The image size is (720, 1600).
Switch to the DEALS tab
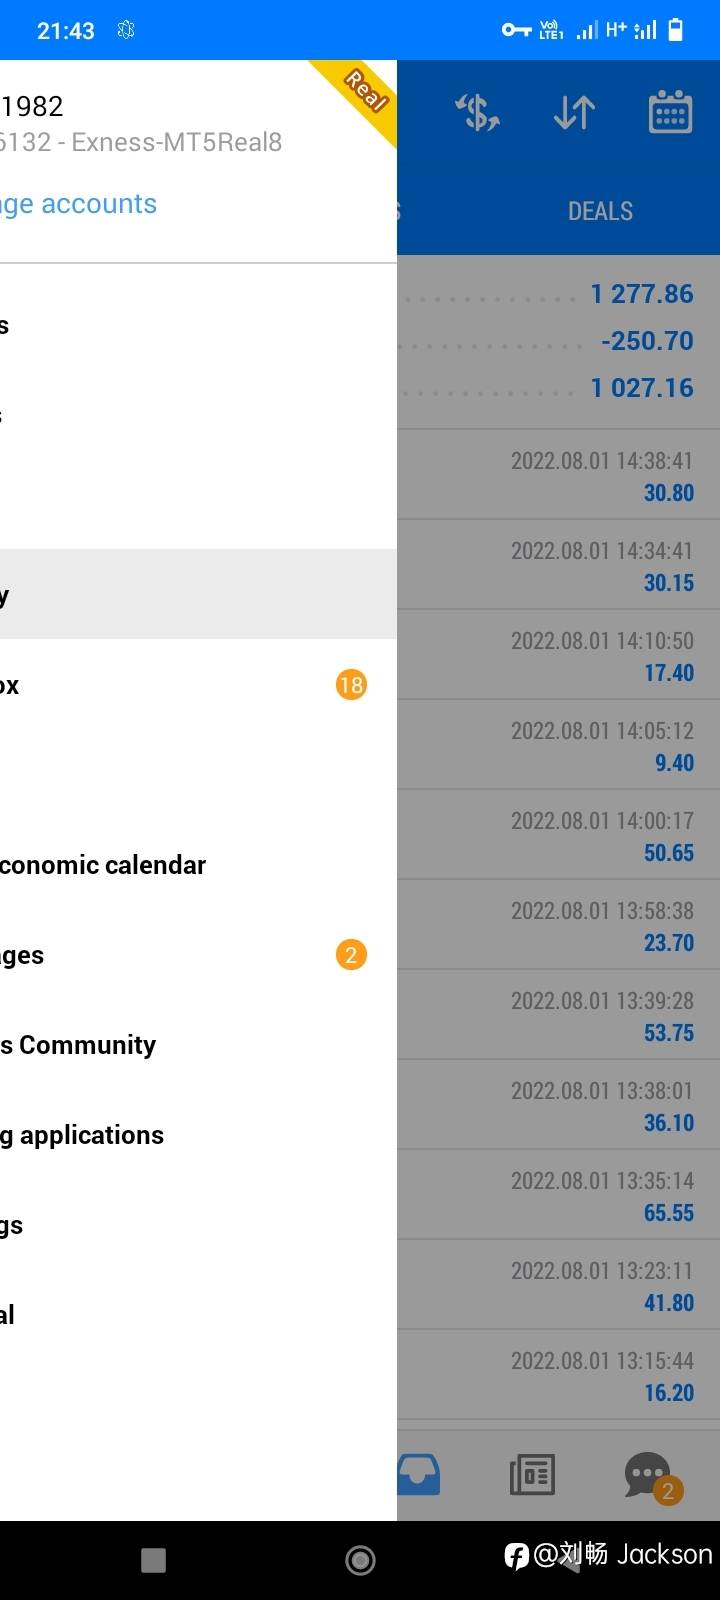600,211
